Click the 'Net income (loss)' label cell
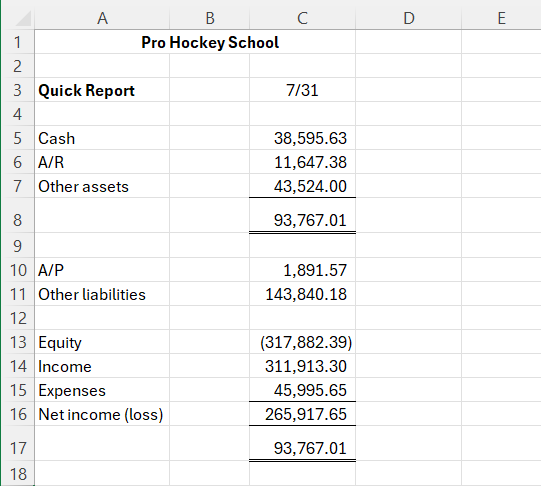This screenshot has height=486, width=541. 102,414
